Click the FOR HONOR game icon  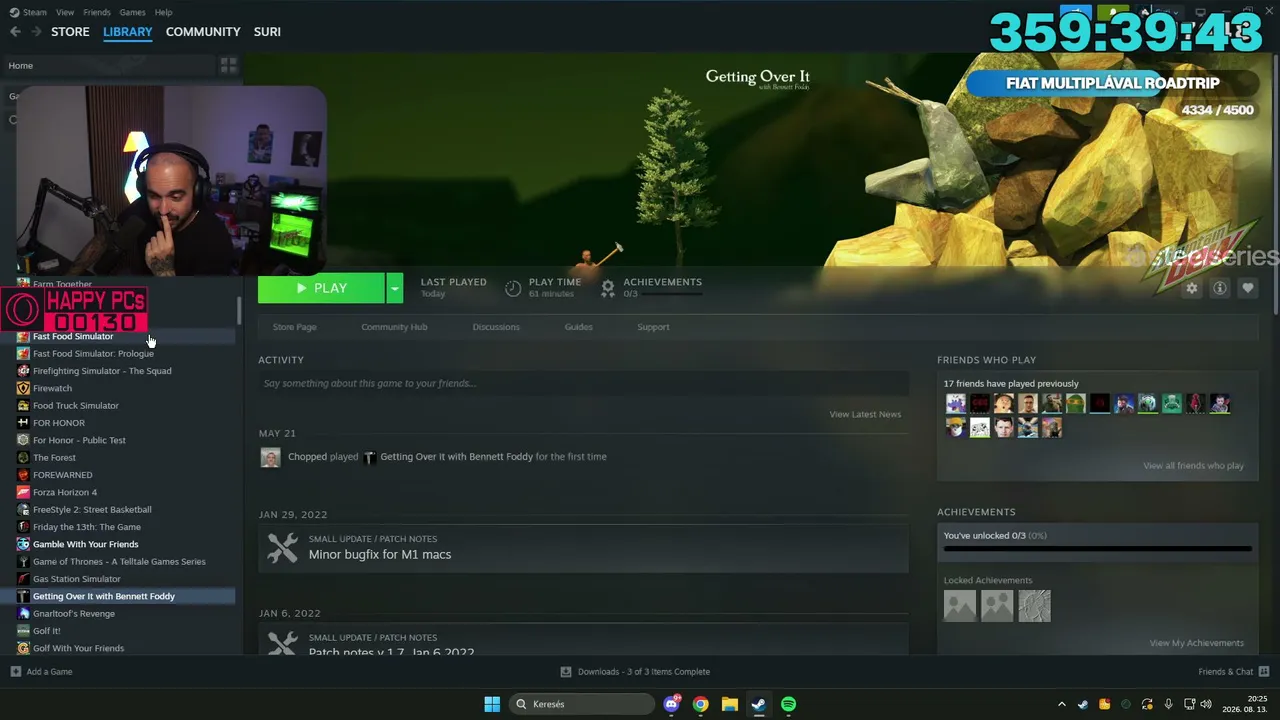pyautogui.click(x=23, y=423)
